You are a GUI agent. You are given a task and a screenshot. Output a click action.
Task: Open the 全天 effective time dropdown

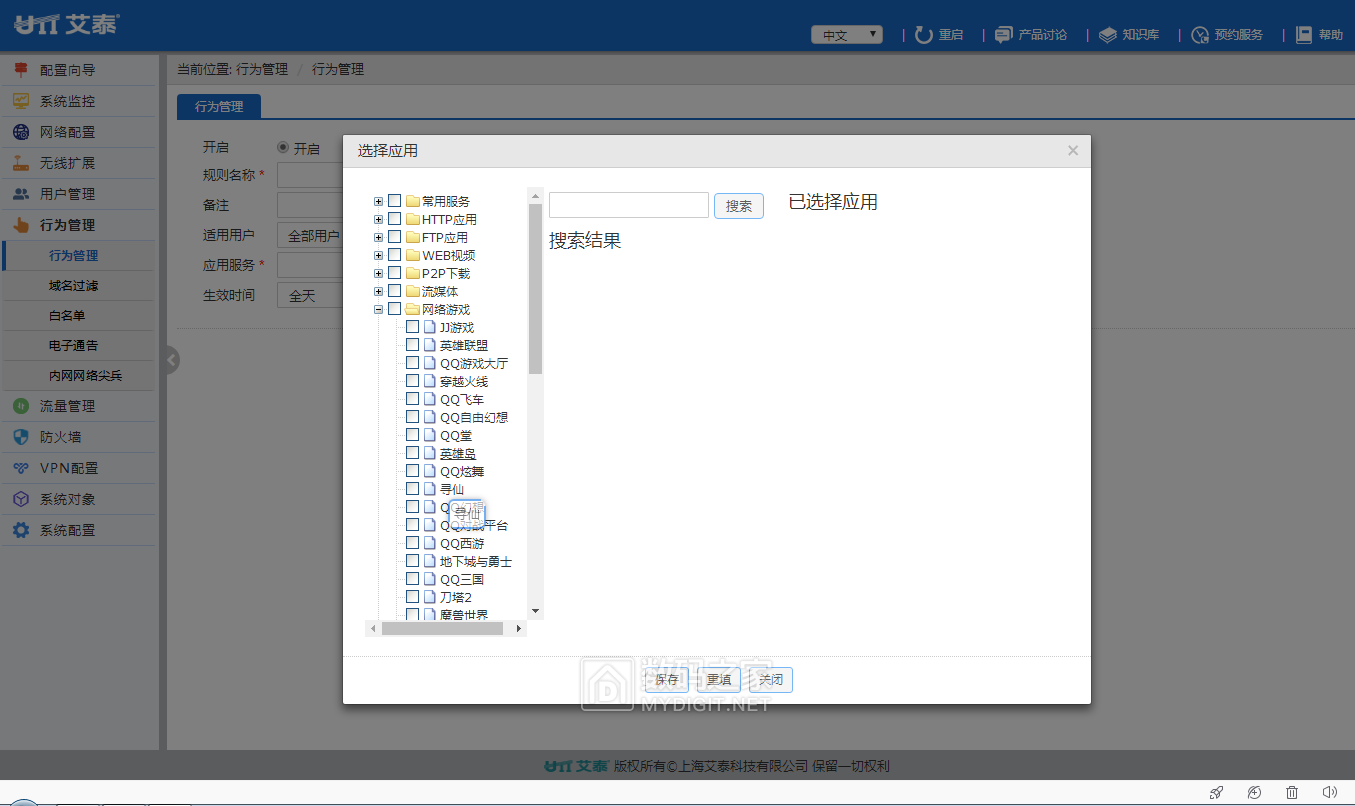click(x=310, y=296)
